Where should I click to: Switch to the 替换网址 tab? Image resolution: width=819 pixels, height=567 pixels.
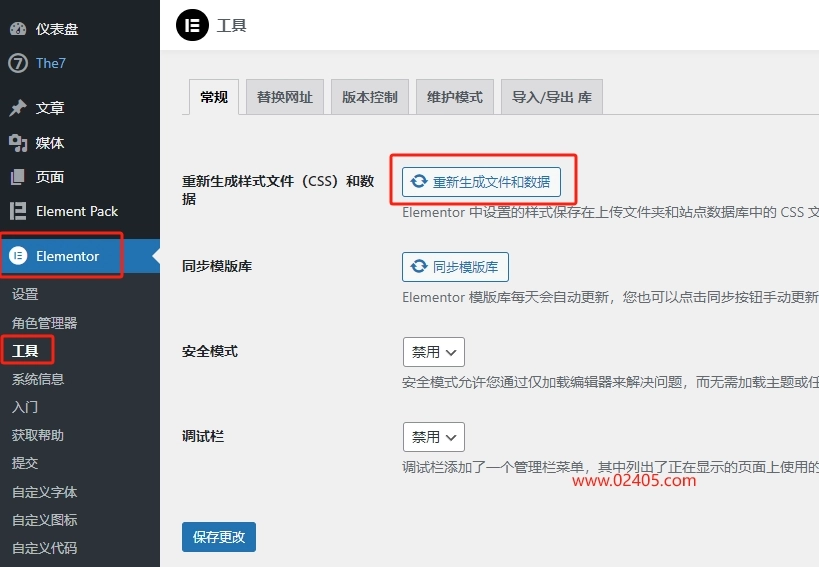tap(284, 97)
